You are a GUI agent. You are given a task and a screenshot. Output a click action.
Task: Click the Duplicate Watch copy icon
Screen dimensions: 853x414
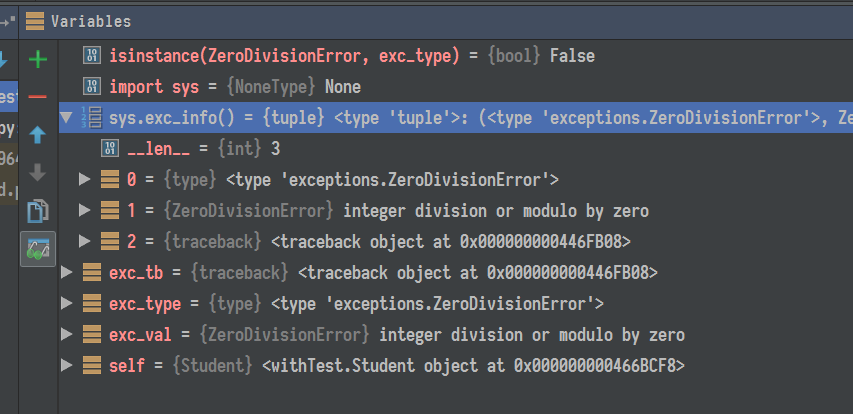[38, 210]
